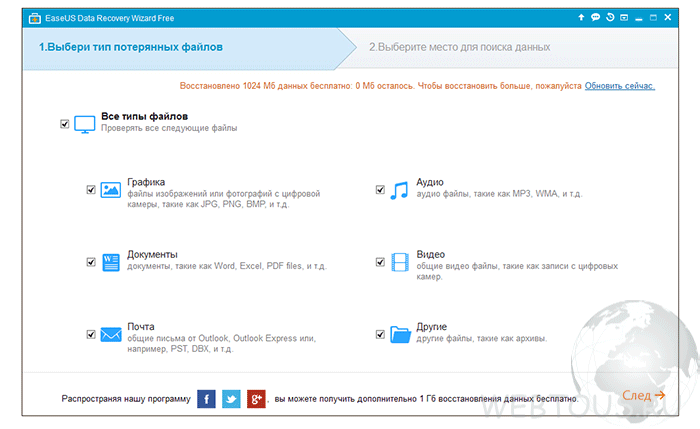This screenshot has height=429, width=700.
Task: Toggle the Документы checkbox
Action: pos(91,262)
